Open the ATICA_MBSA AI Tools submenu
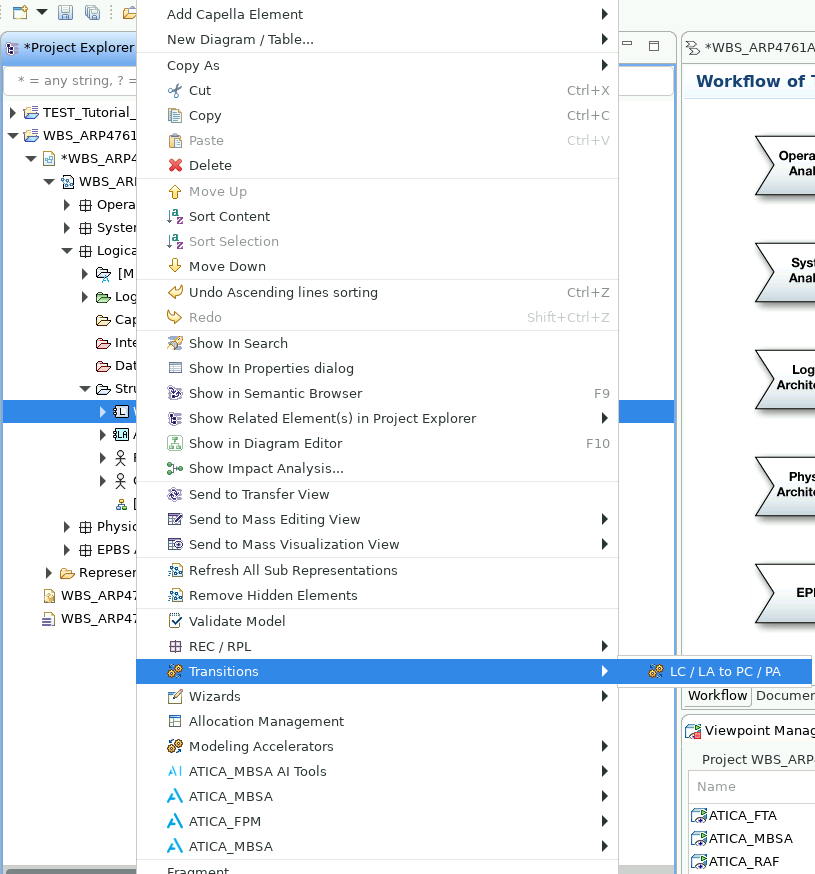Screen dimensions: 815x874 coord(377,771)
